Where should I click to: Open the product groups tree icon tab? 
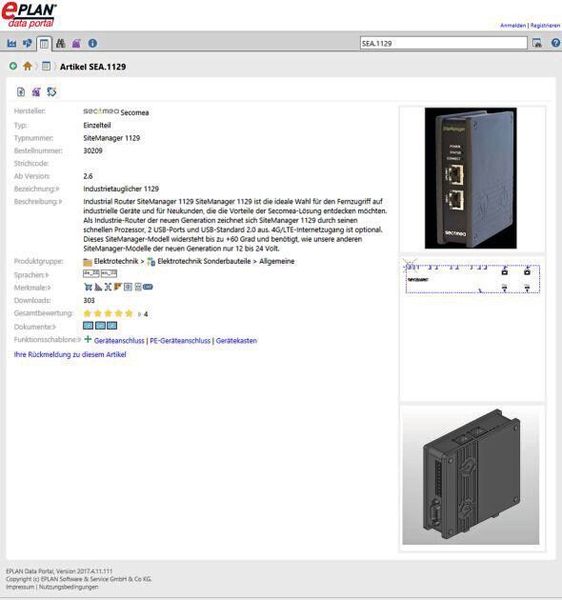coord(28,43)
